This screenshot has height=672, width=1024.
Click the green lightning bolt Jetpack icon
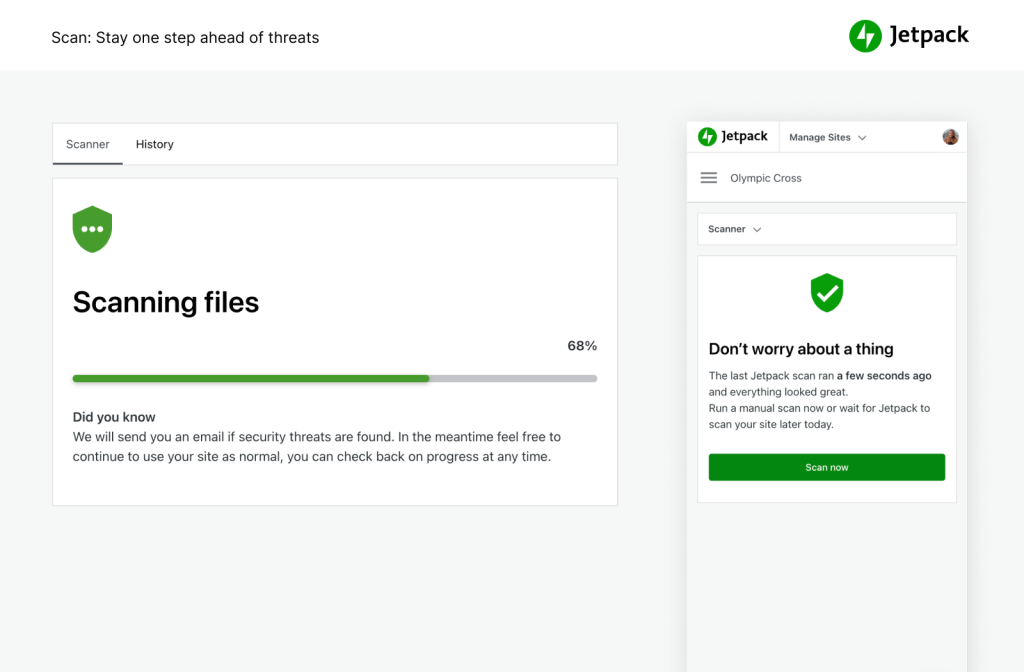863,35
